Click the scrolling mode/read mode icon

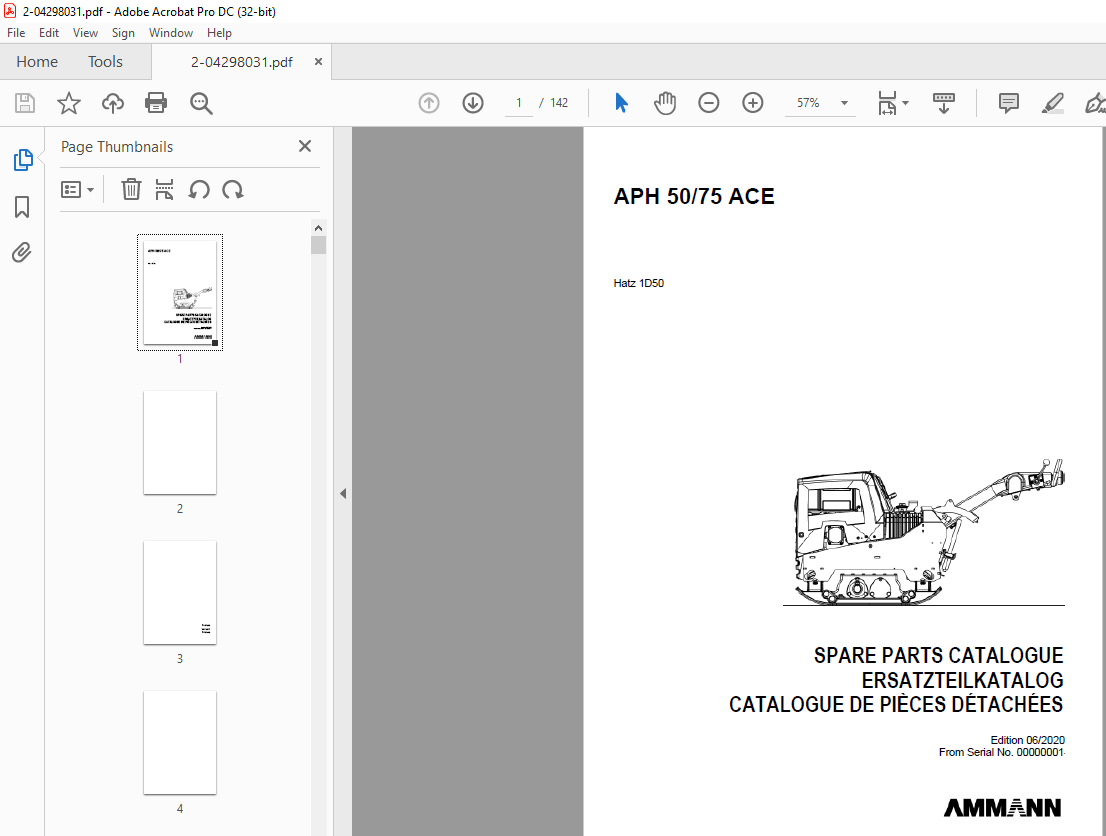coord(943,103)
